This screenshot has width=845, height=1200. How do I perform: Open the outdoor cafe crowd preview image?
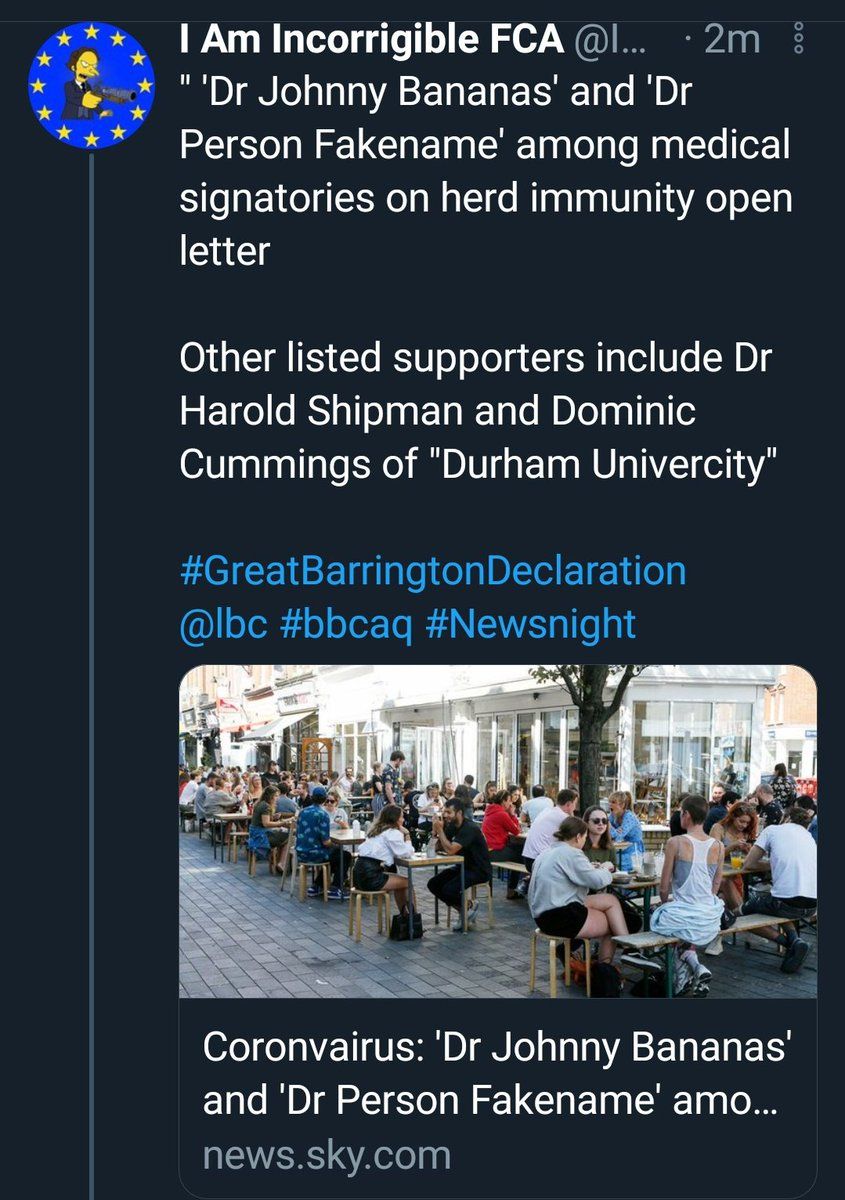pyautogui.click(x=498, y=832)
